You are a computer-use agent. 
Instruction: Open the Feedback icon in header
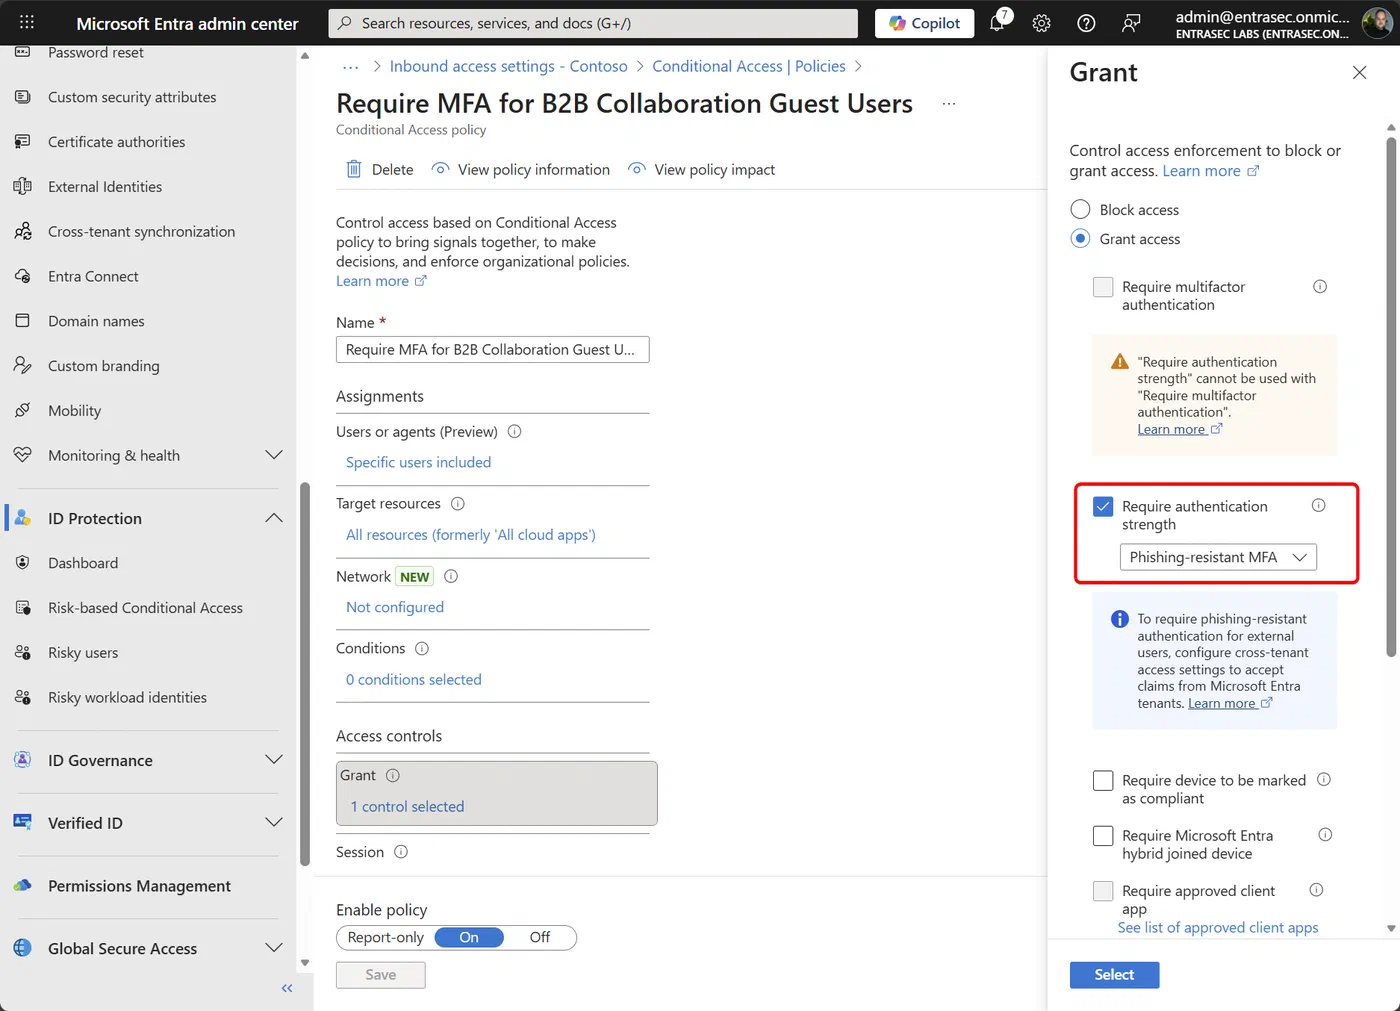tap(1131, 23)
